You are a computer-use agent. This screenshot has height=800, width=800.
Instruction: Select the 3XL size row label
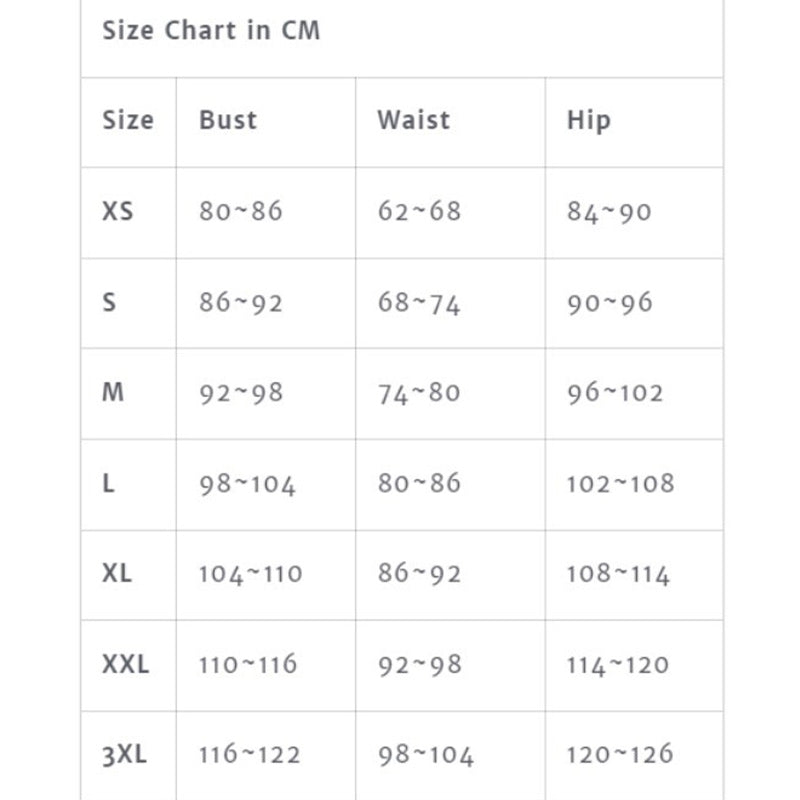(x=124, y=755)
